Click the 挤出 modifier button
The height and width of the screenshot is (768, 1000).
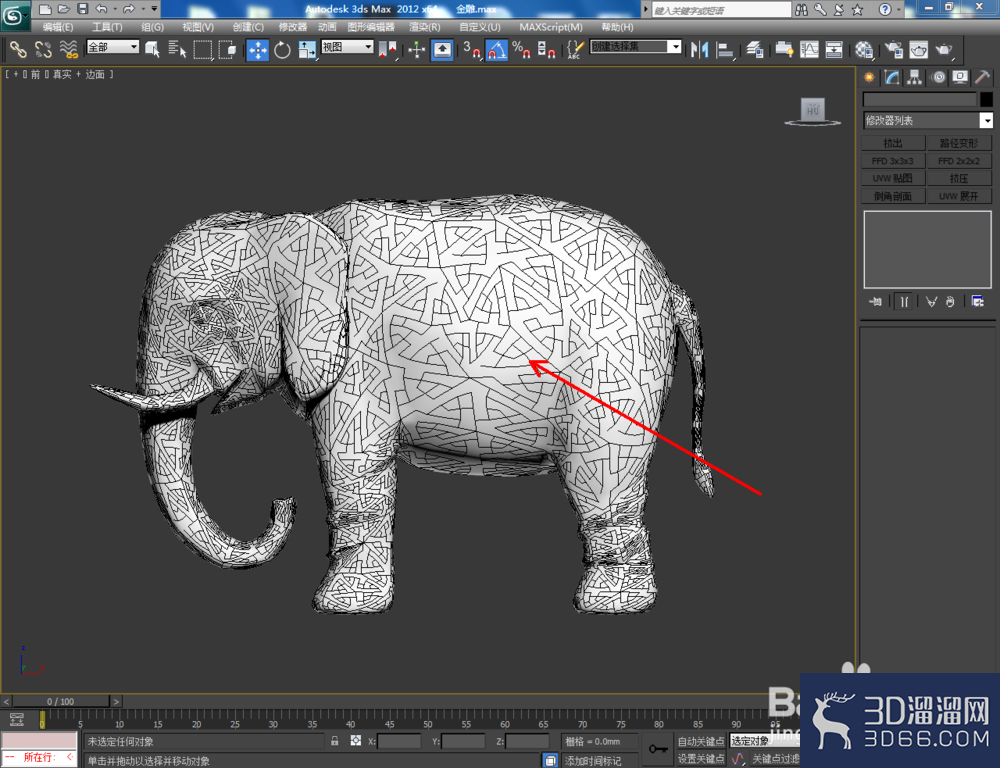coord(893,143)
